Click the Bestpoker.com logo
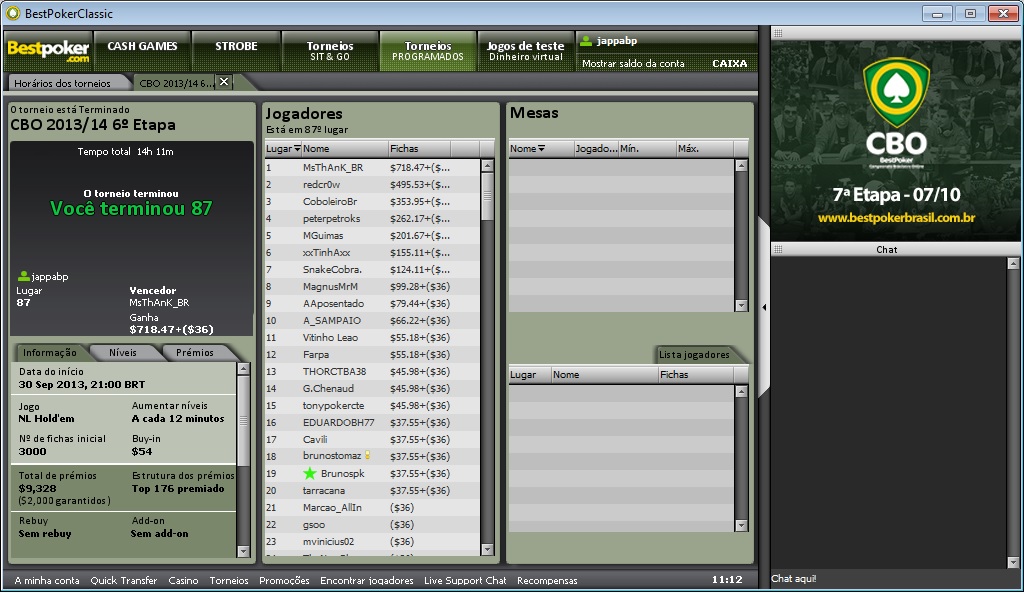The height and width of the screenshot is (614, 1024). click(48, 50)
